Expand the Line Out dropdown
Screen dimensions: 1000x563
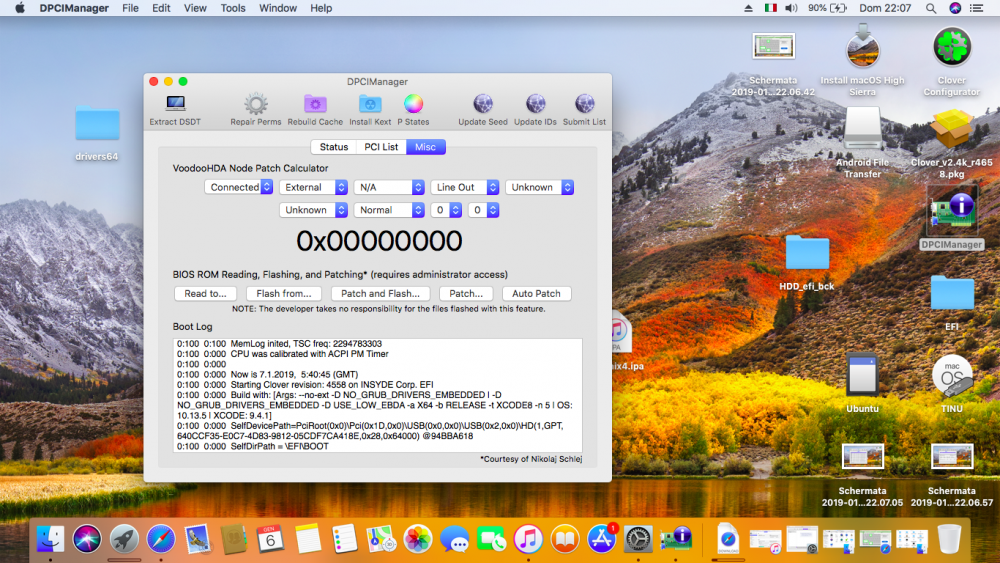click(464, 187)
